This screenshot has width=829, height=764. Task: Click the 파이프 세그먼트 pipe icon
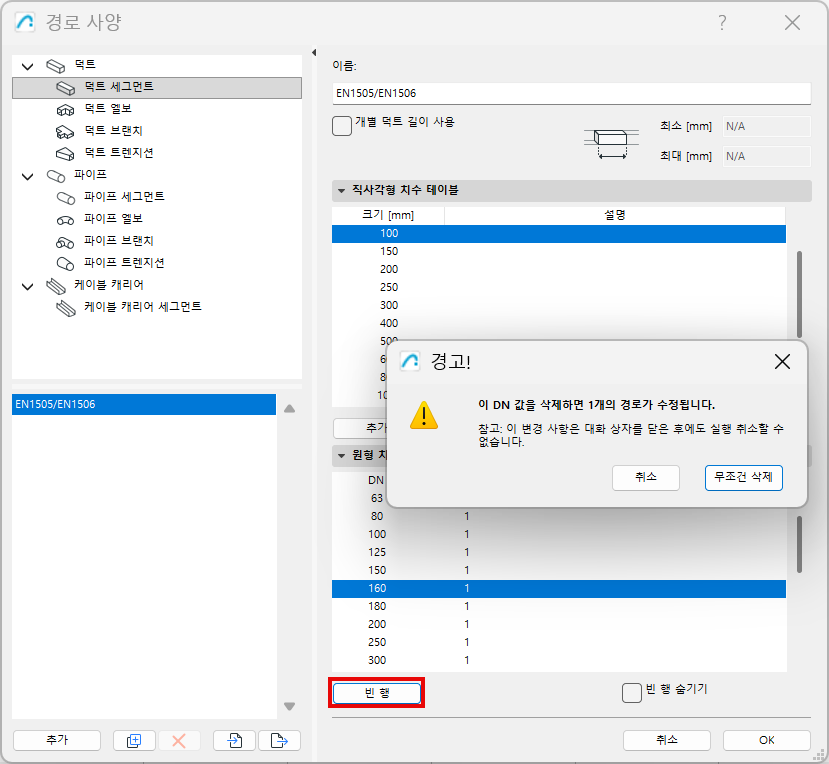(x=66, y=198)
